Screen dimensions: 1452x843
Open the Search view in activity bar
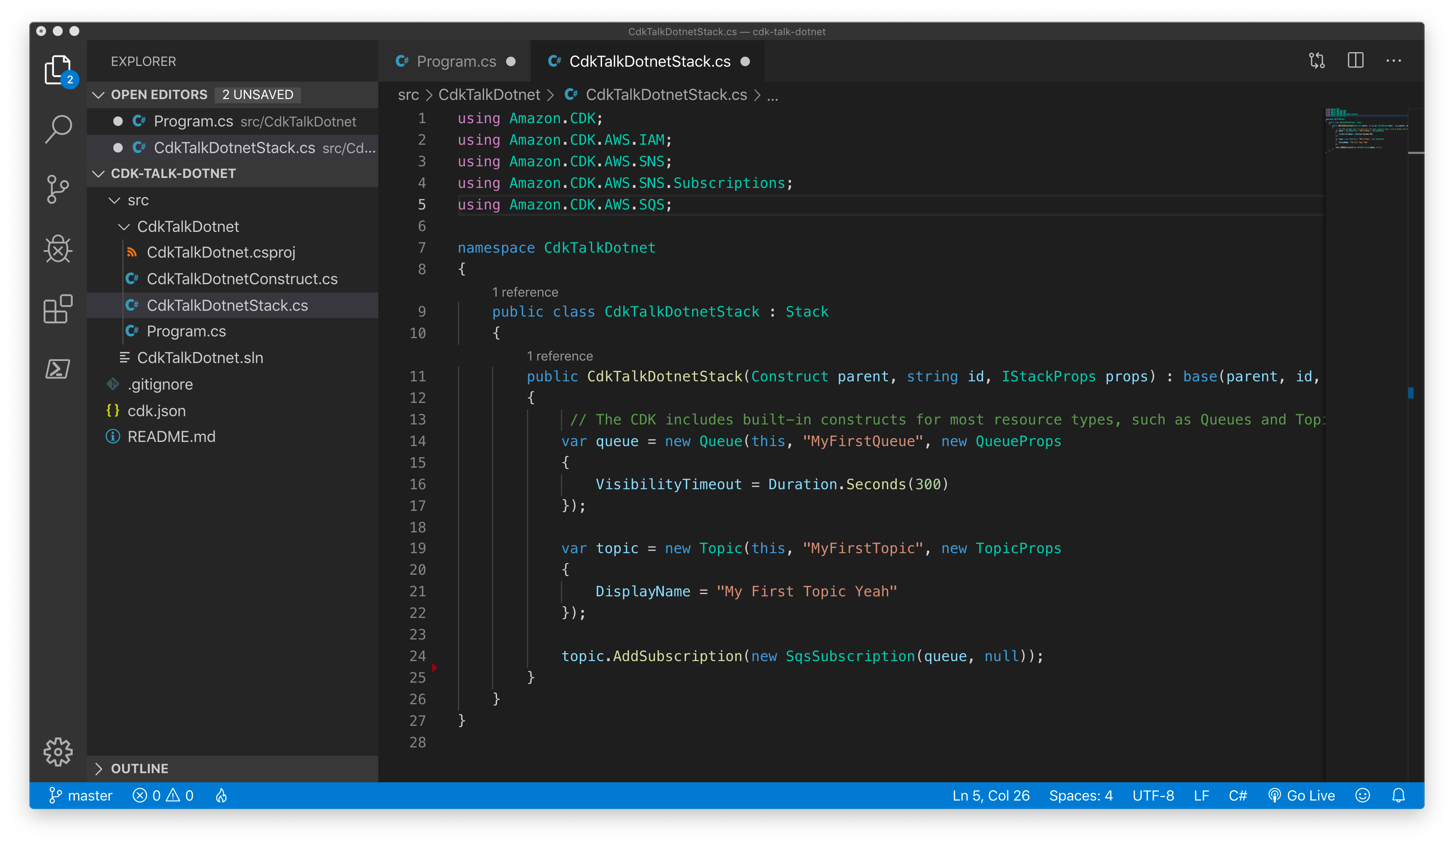[x=58, y=129]
